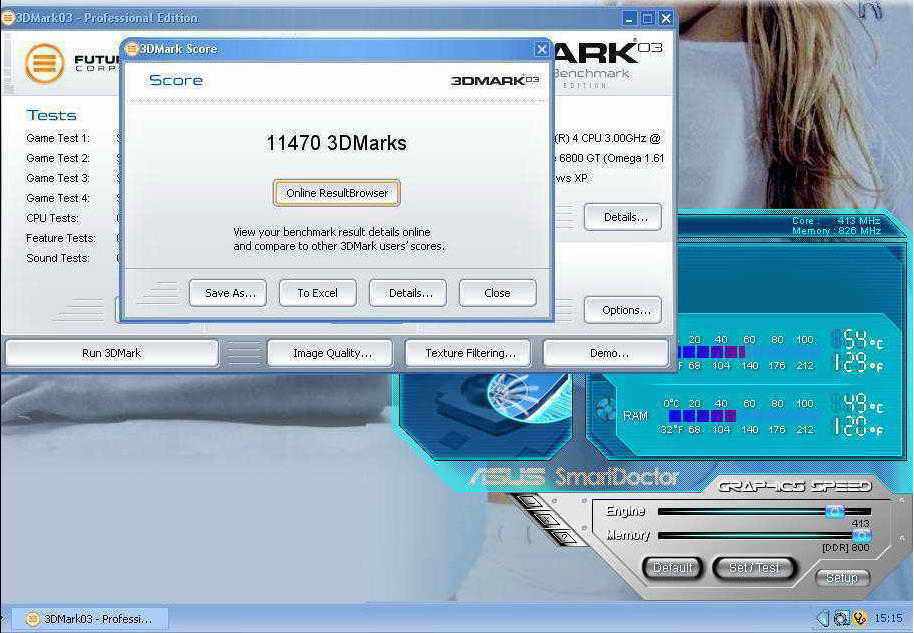Maximize the 3DMark03 main window
Viewport: 914px width, 633px height.
coord(648,19)
